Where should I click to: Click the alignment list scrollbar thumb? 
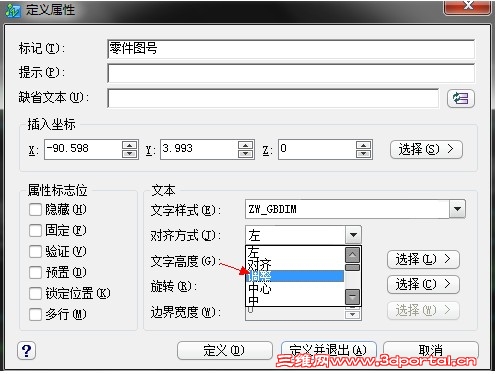click(x=352, y=267)
